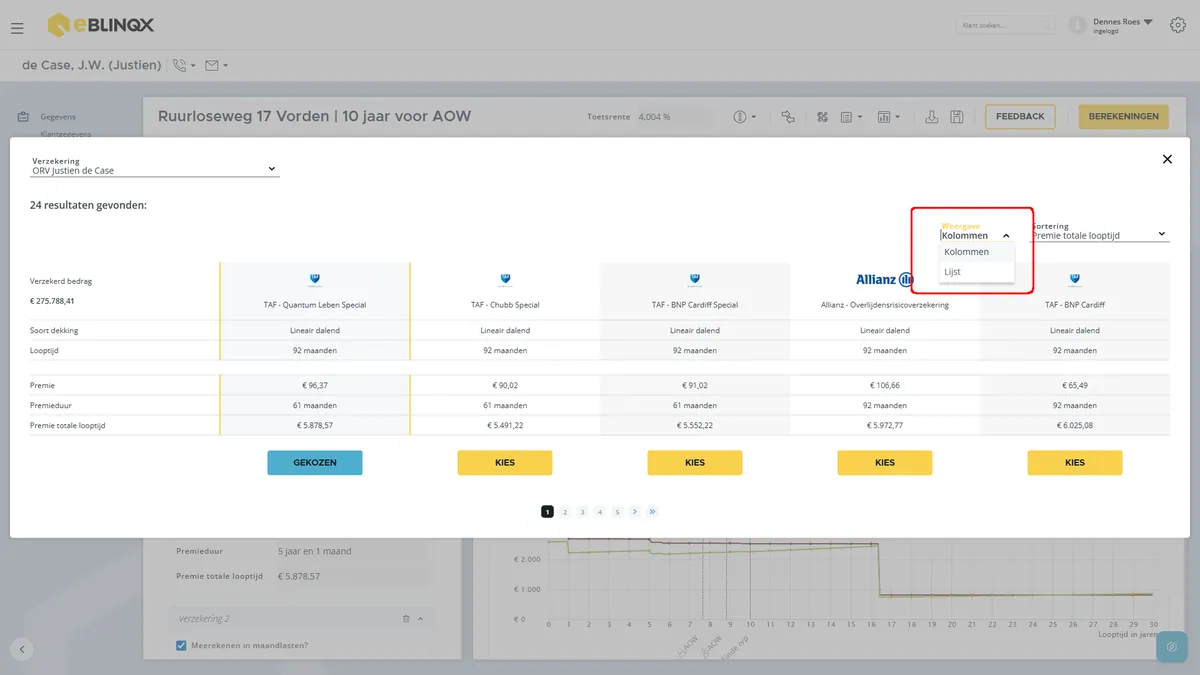The height and width of the screenshot is (675, 1200).
Task: Click the Toetsrente percentage field
Action: pyautogui.click(x=675, y=117)
